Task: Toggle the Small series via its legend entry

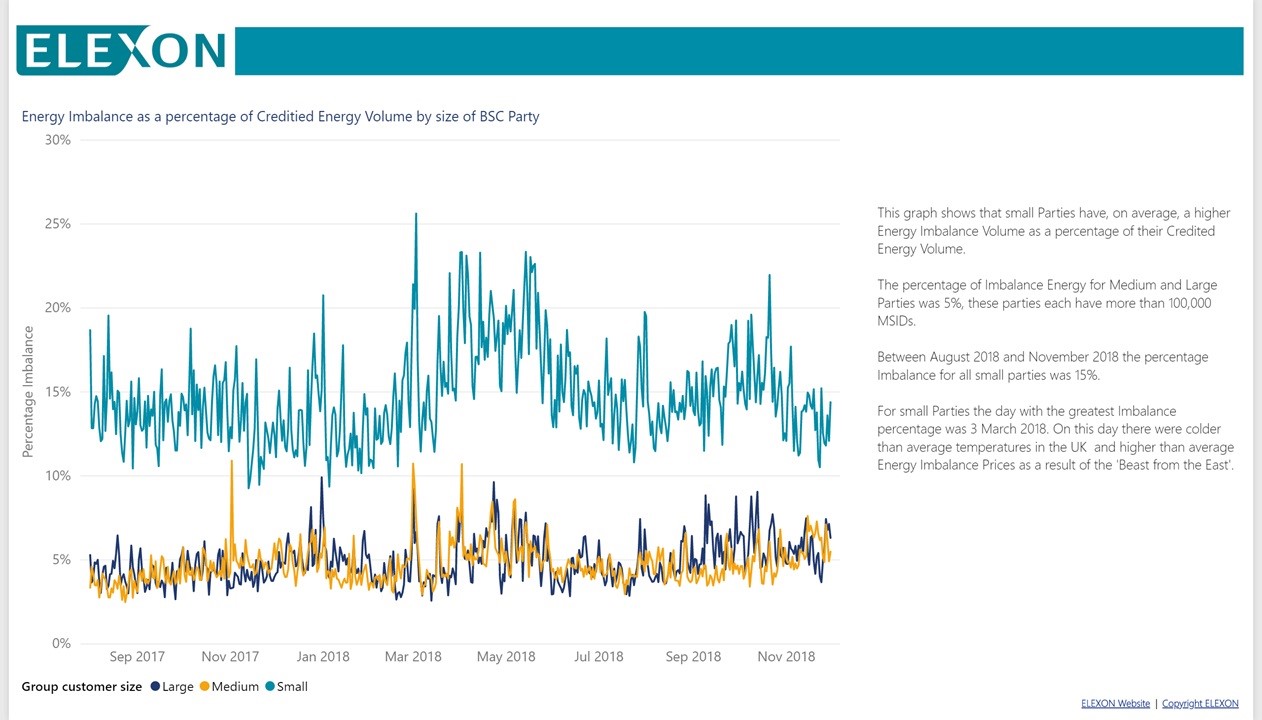Action: [294, 687]
